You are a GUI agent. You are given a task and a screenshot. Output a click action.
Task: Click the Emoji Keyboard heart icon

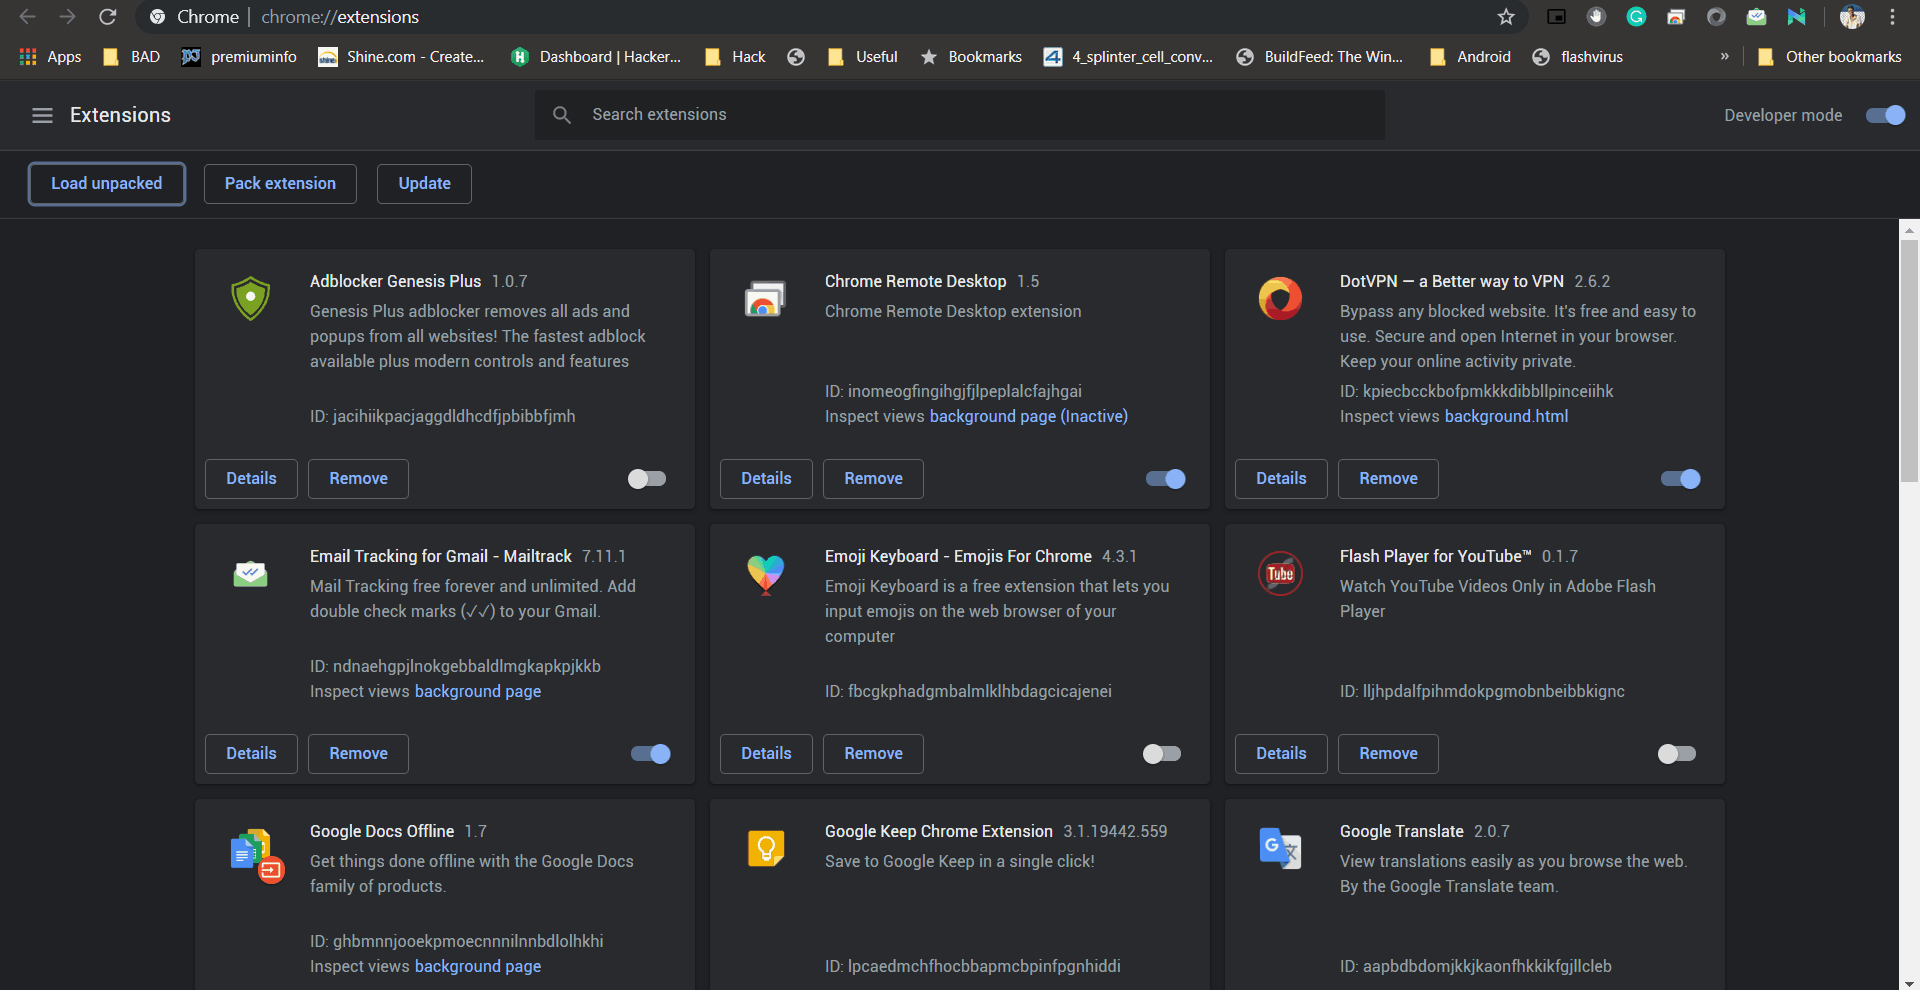point(765,574)
